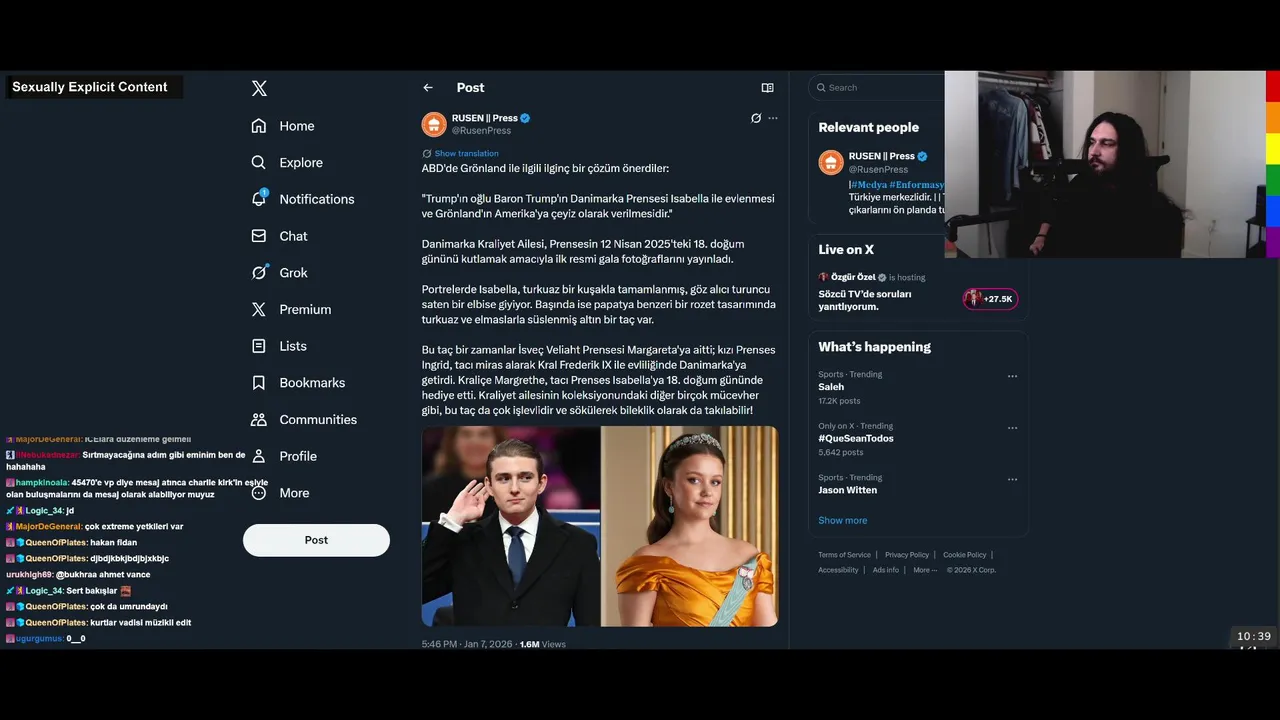
Task: Open Lists label in sidebar
Action: [293, 346]
